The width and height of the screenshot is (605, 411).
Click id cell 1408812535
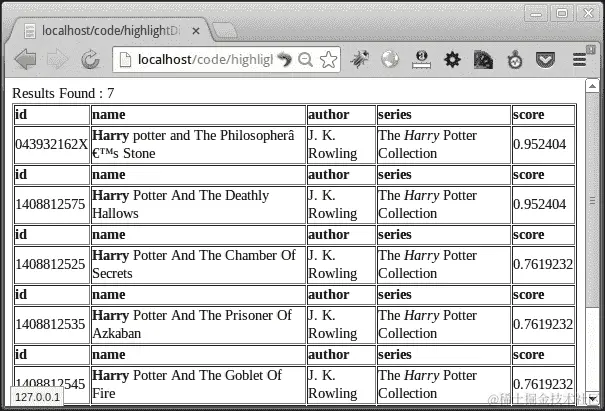coord(52,325)
